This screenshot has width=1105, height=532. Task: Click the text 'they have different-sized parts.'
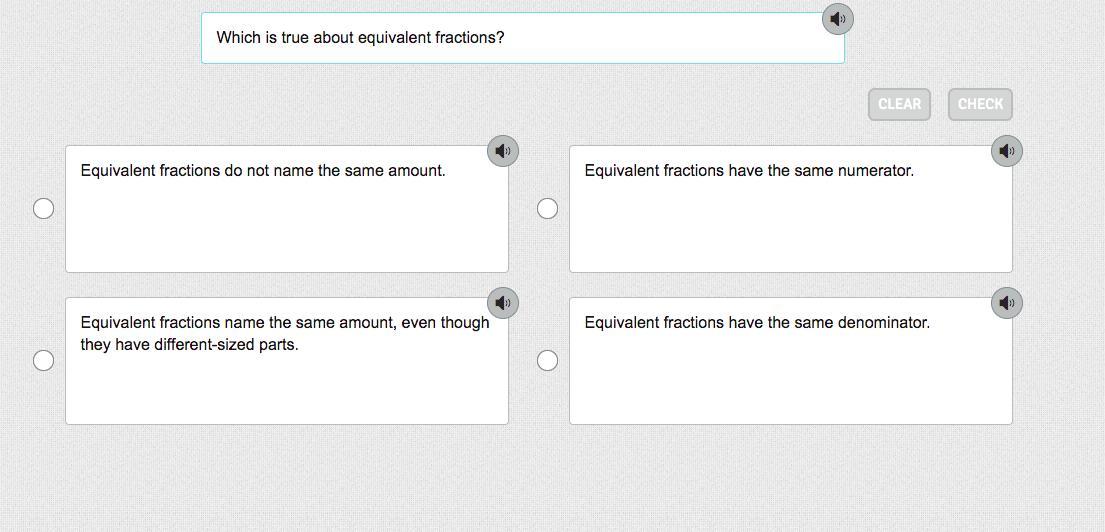coord(190,345)
